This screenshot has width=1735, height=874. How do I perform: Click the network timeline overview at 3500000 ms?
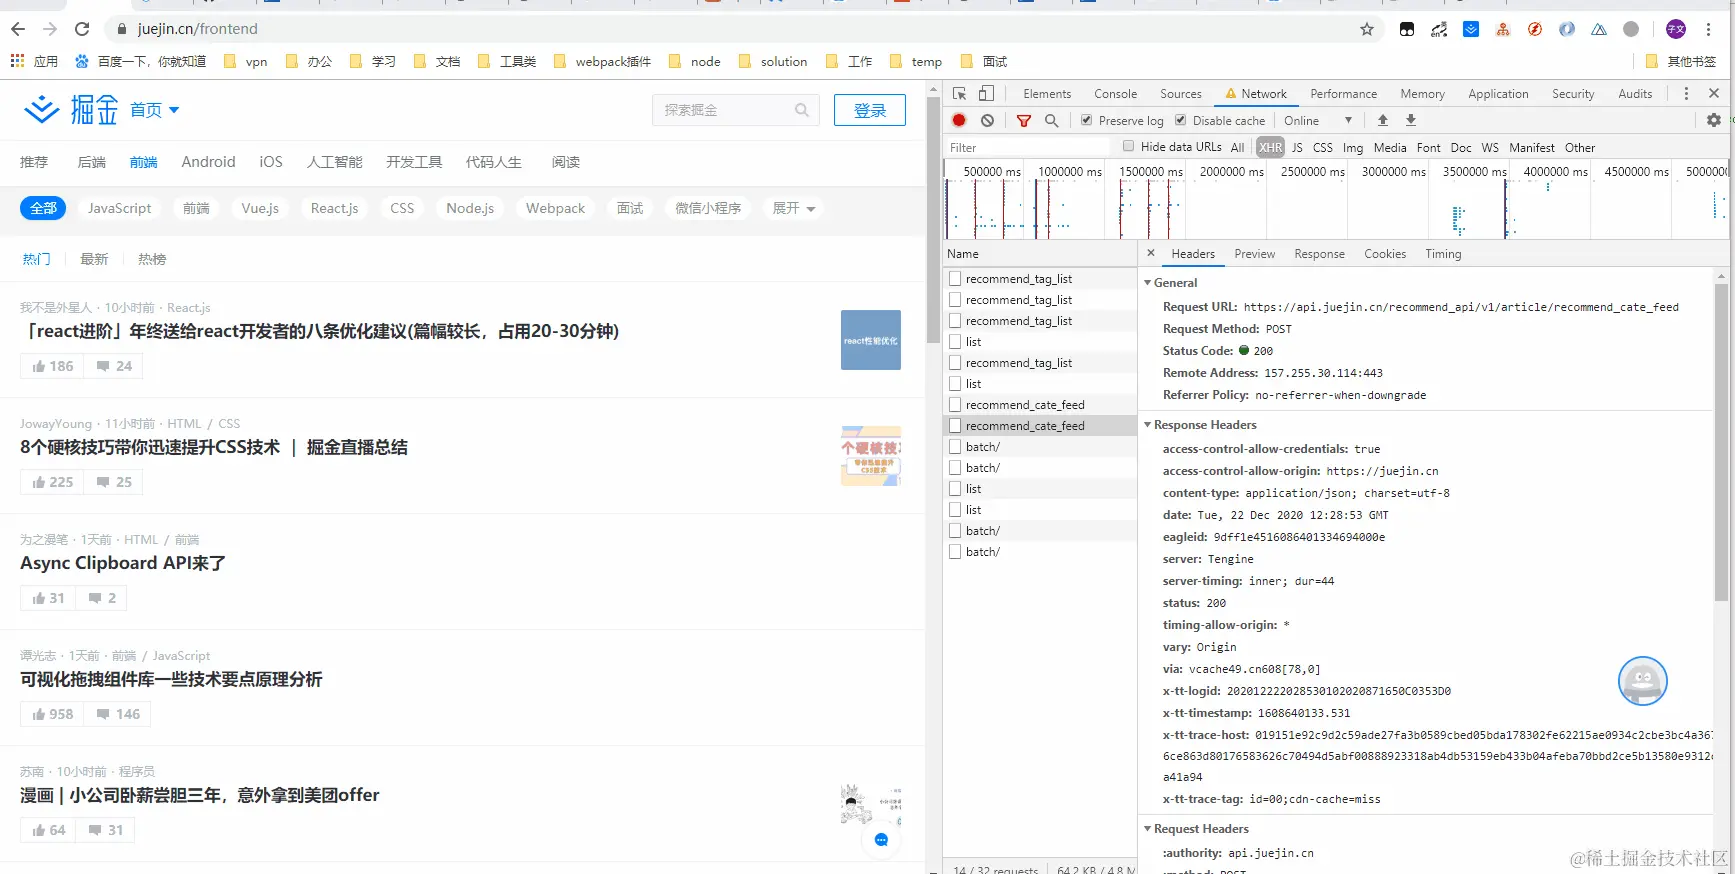coord(1474,200)
